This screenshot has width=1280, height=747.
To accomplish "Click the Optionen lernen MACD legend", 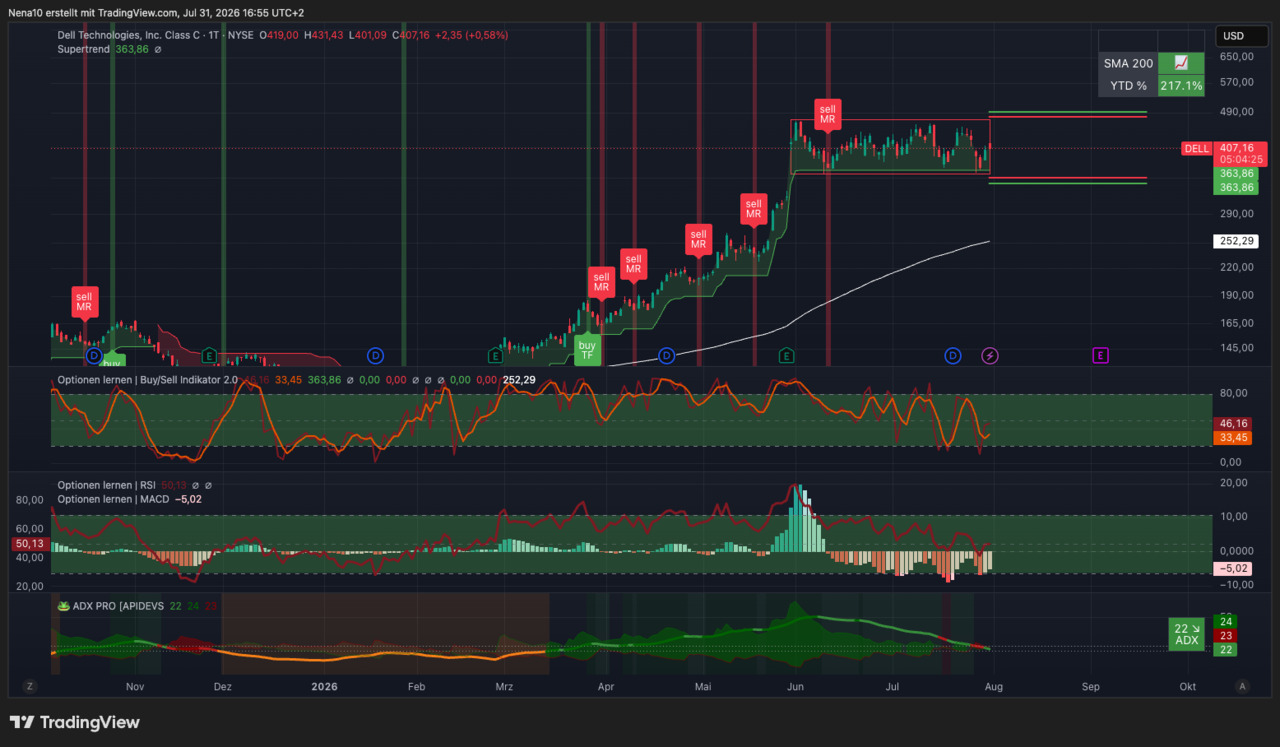I will [x=114, y=498].
